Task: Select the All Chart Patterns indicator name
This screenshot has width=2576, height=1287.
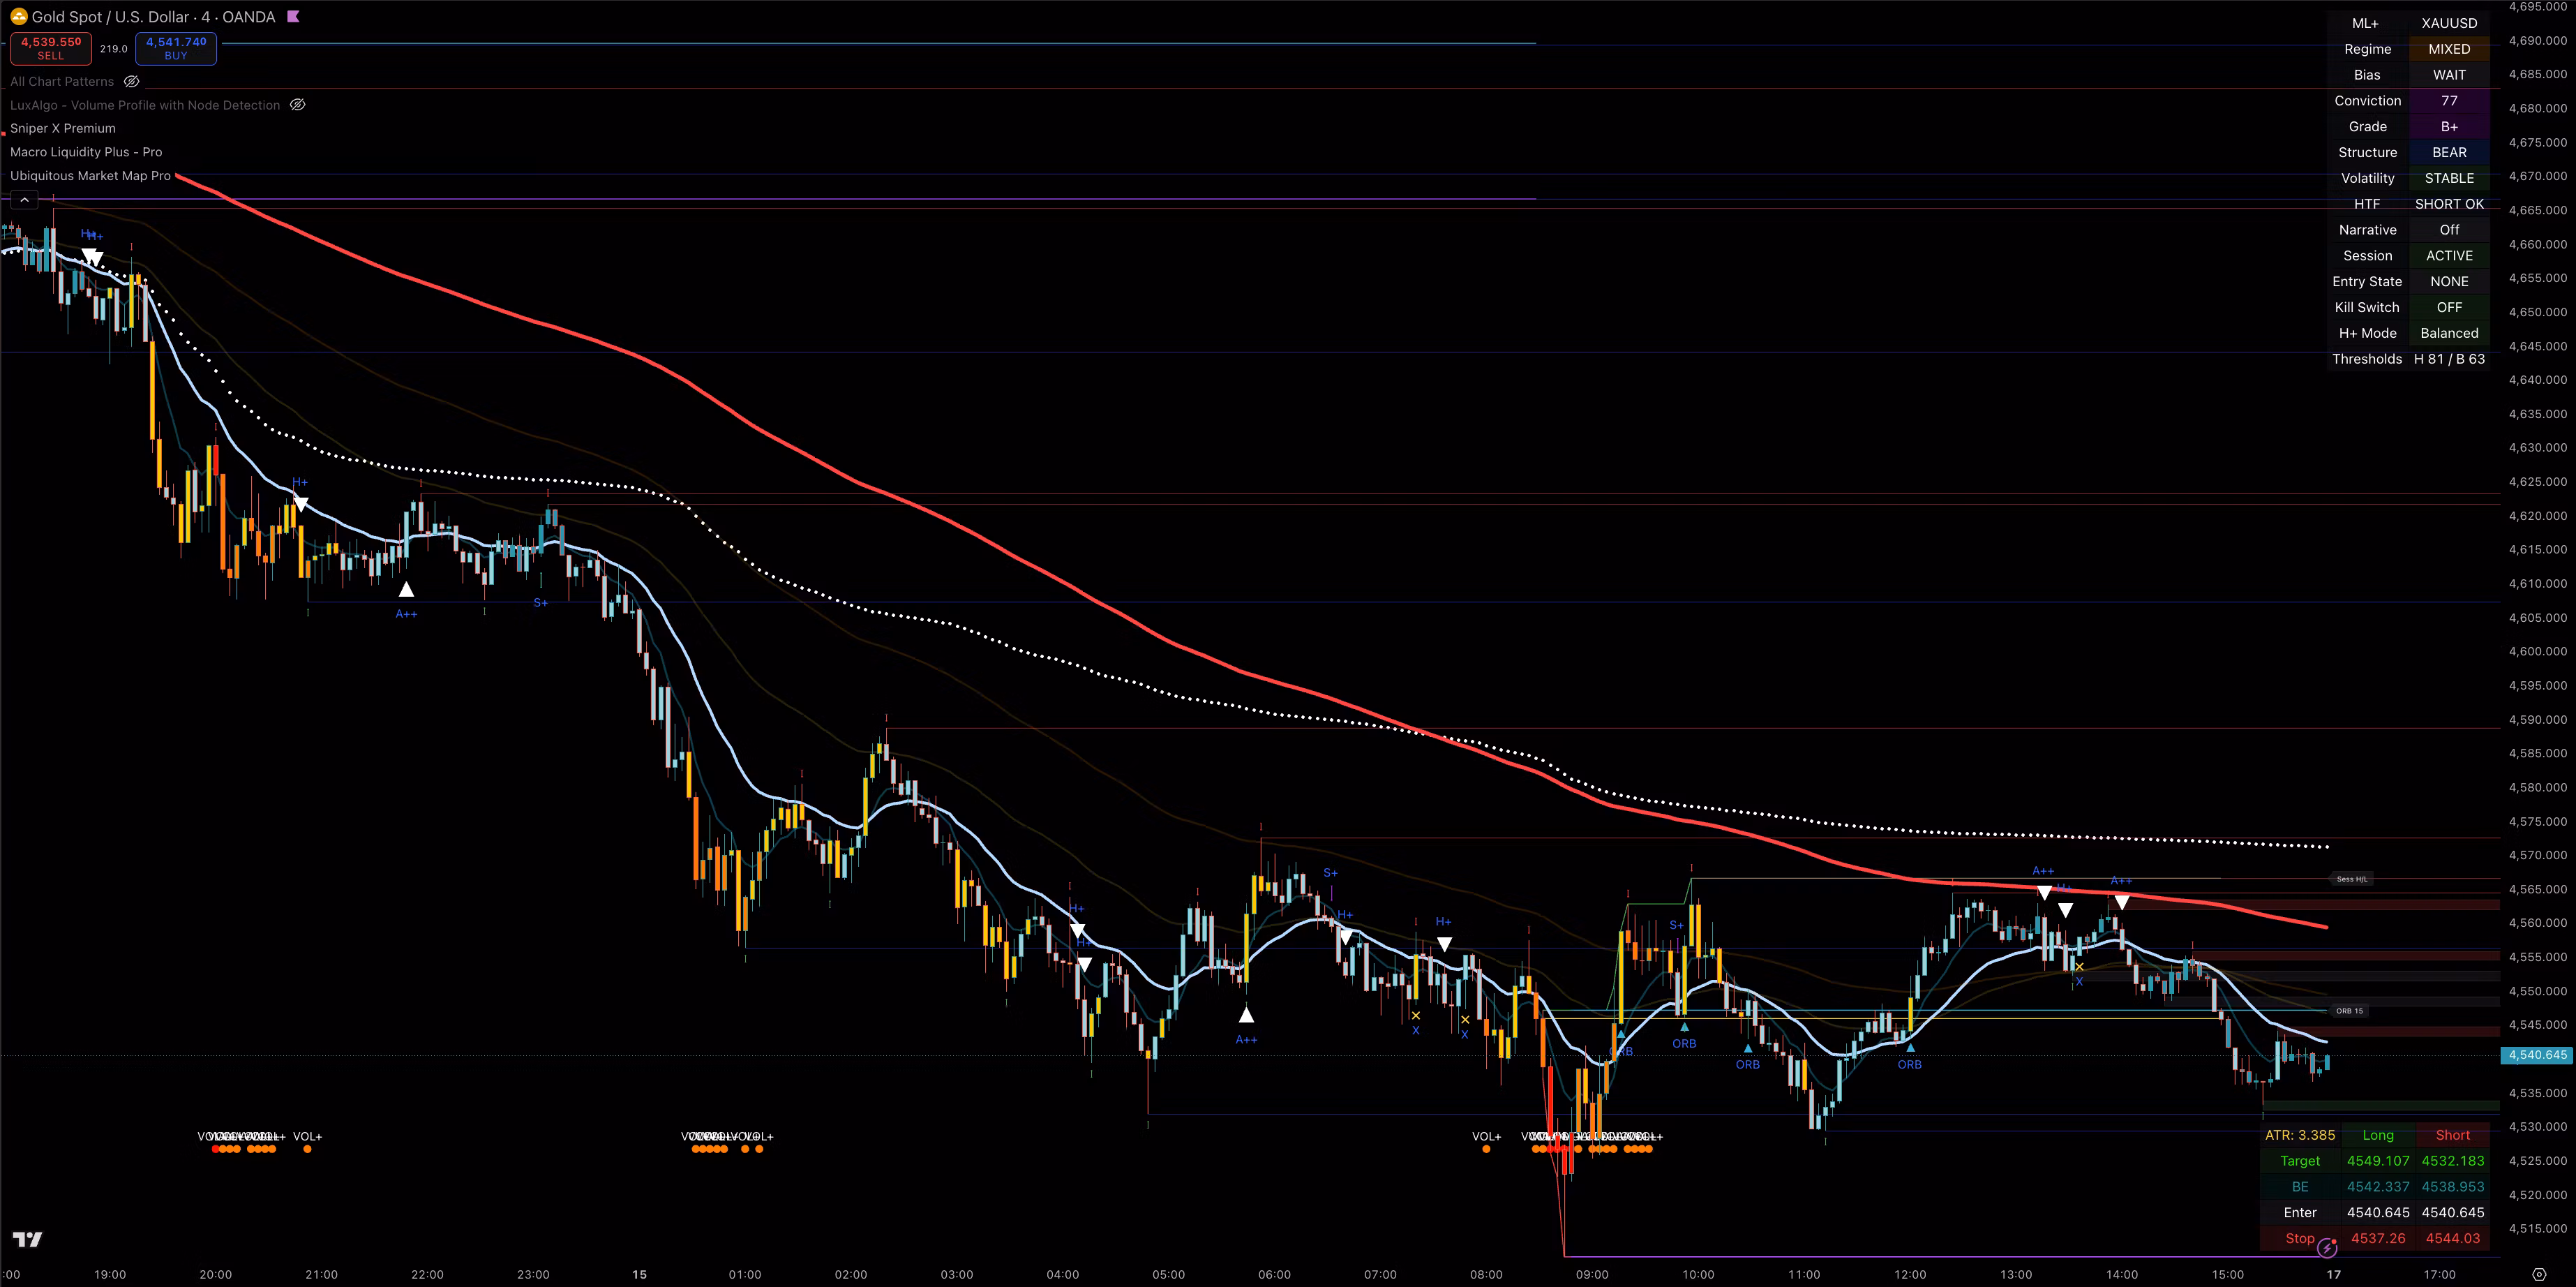Action: point(62,82)
